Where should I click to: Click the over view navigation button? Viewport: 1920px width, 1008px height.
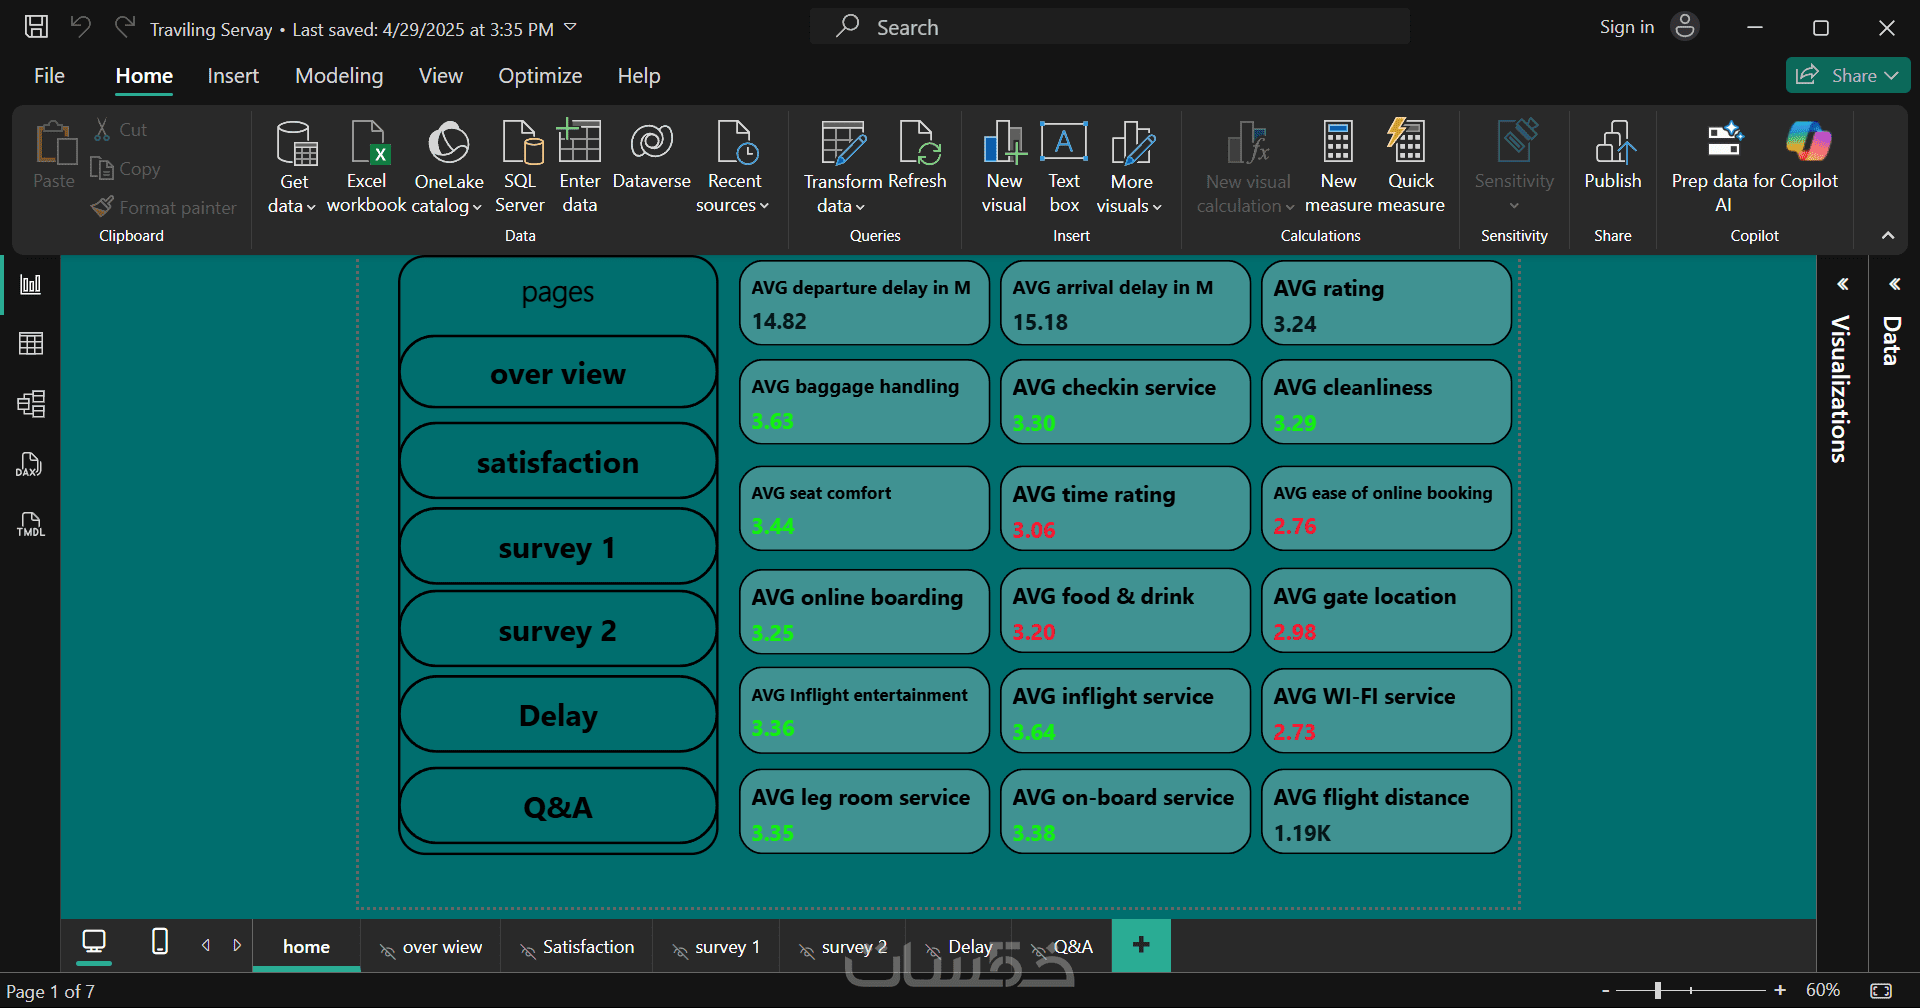[558, 373]
